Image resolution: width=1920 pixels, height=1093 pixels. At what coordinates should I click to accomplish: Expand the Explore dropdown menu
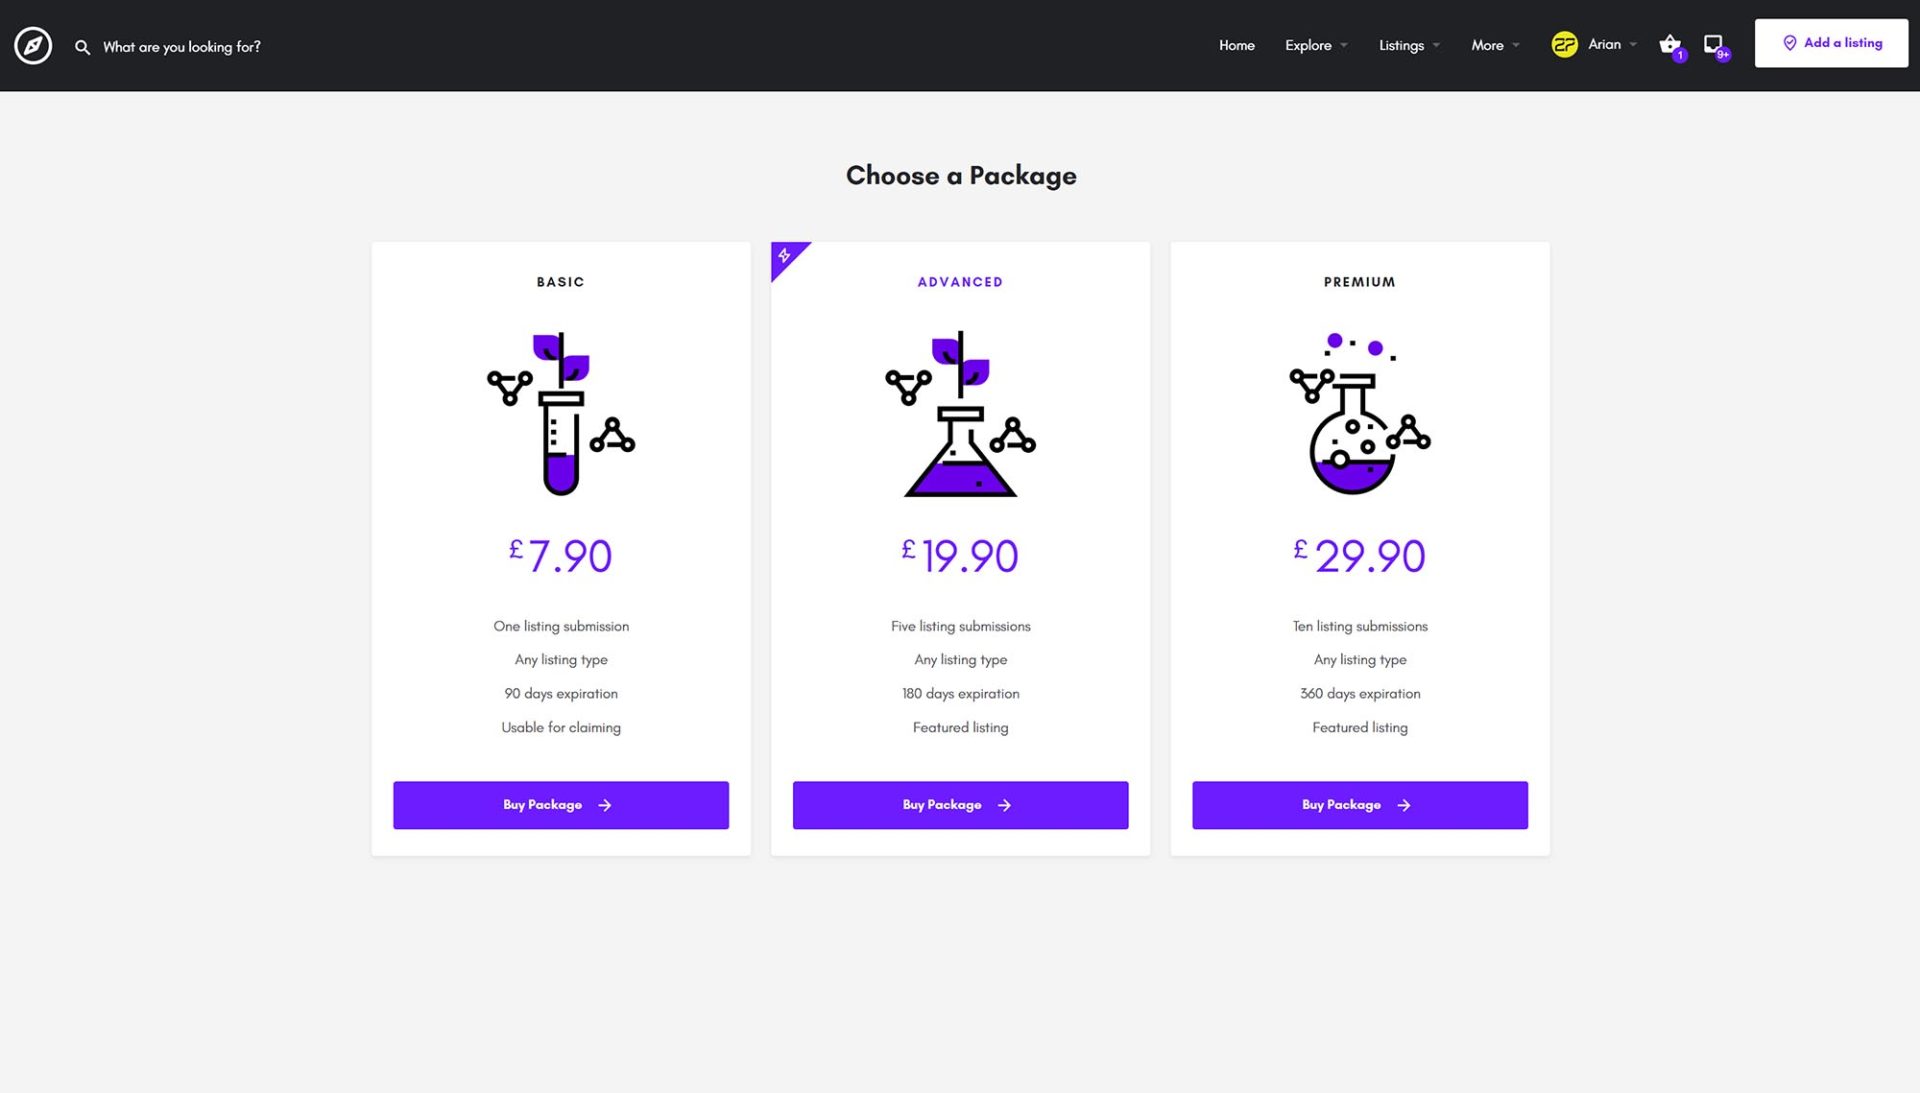point(1316,45)
